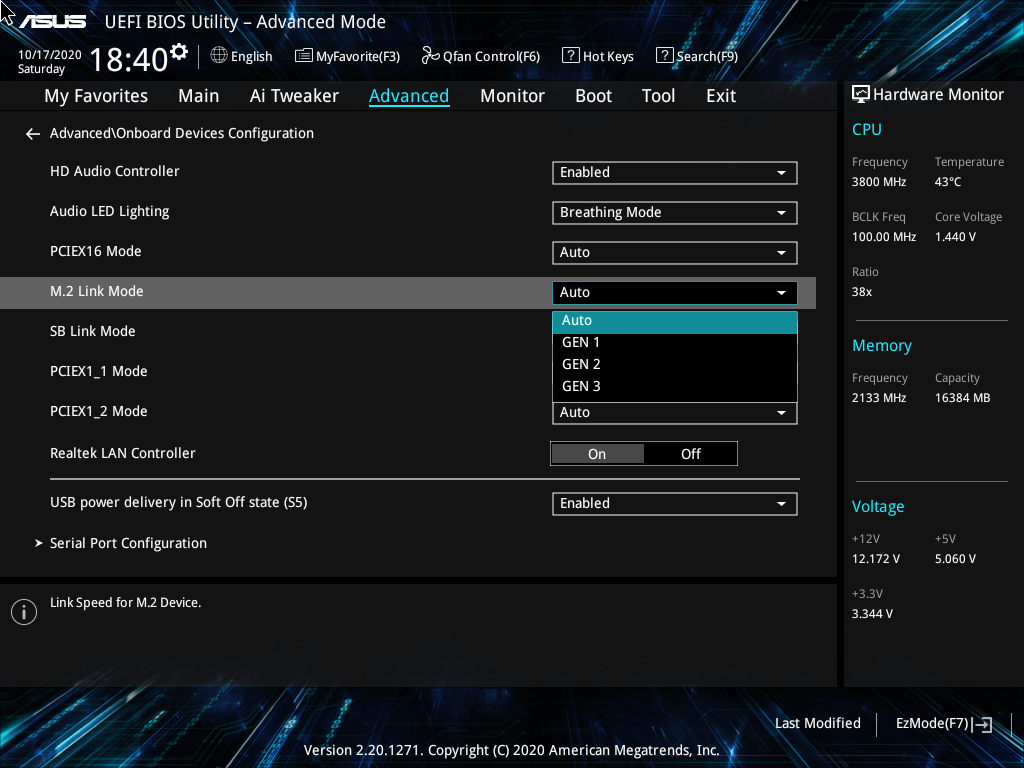Select the Advanced tab

pyautogui.click(x=409, y=96)
